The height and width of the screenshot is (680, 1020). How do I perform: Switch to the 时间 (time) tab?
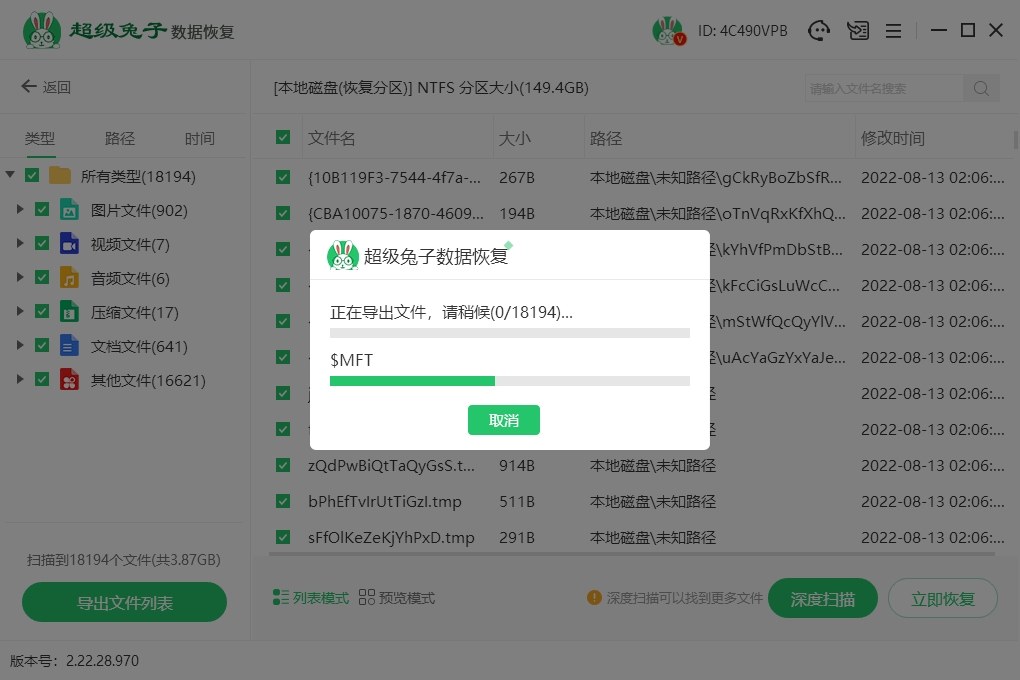(x=199, y=139)
